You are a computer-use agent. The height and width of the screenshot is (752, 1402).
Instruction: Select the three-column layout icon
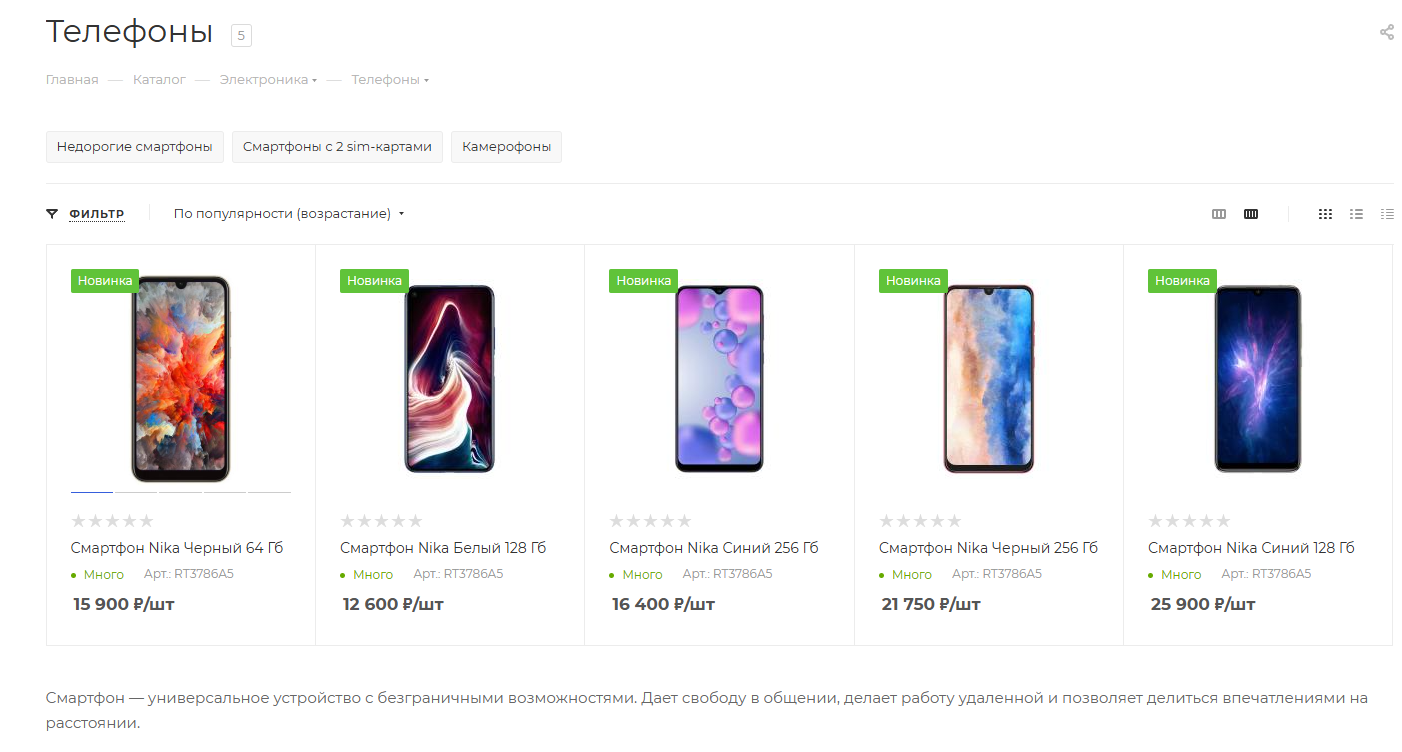click(1219, 214)
